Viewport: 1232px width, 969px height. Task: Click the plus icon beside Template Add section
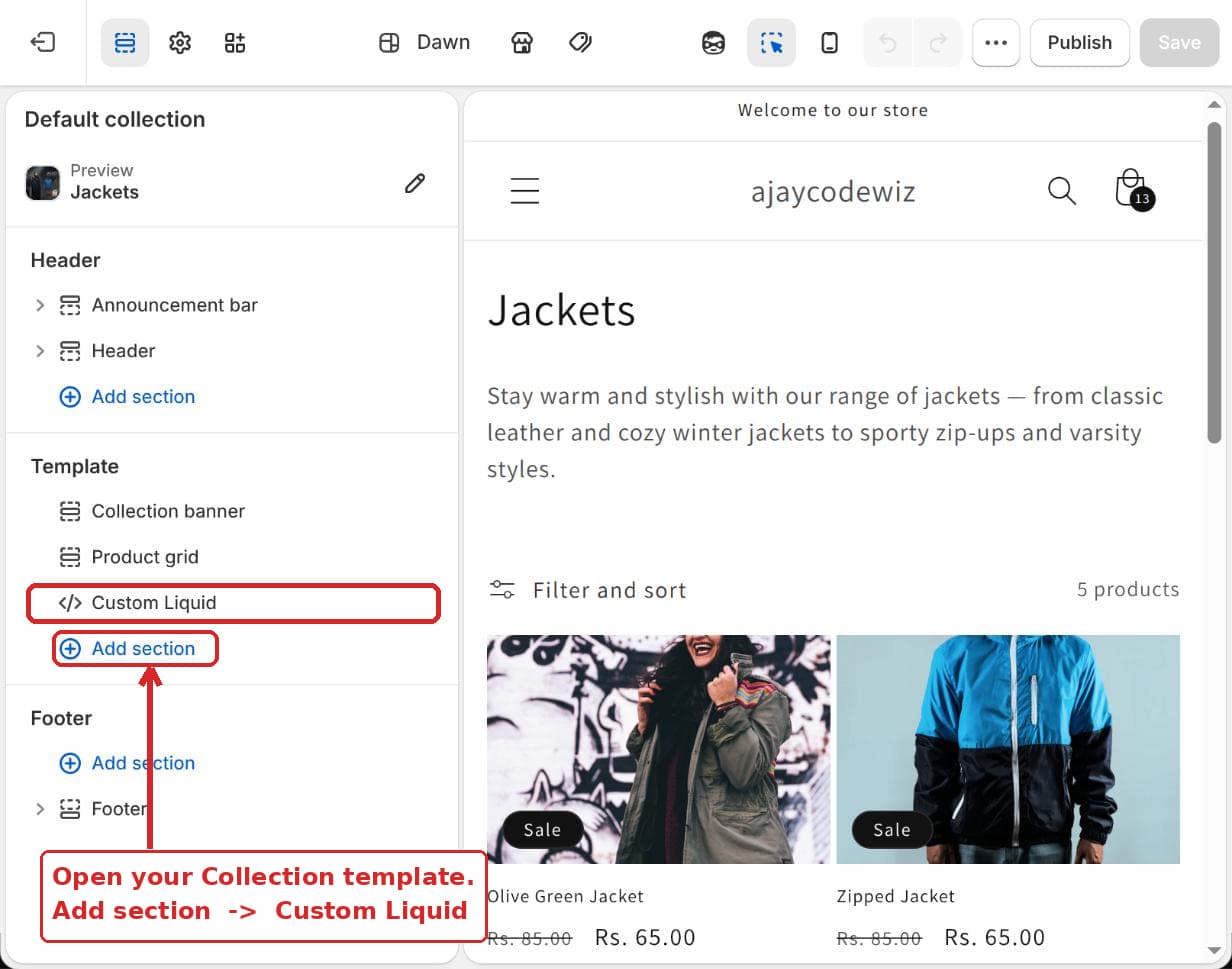click(70, 649)
